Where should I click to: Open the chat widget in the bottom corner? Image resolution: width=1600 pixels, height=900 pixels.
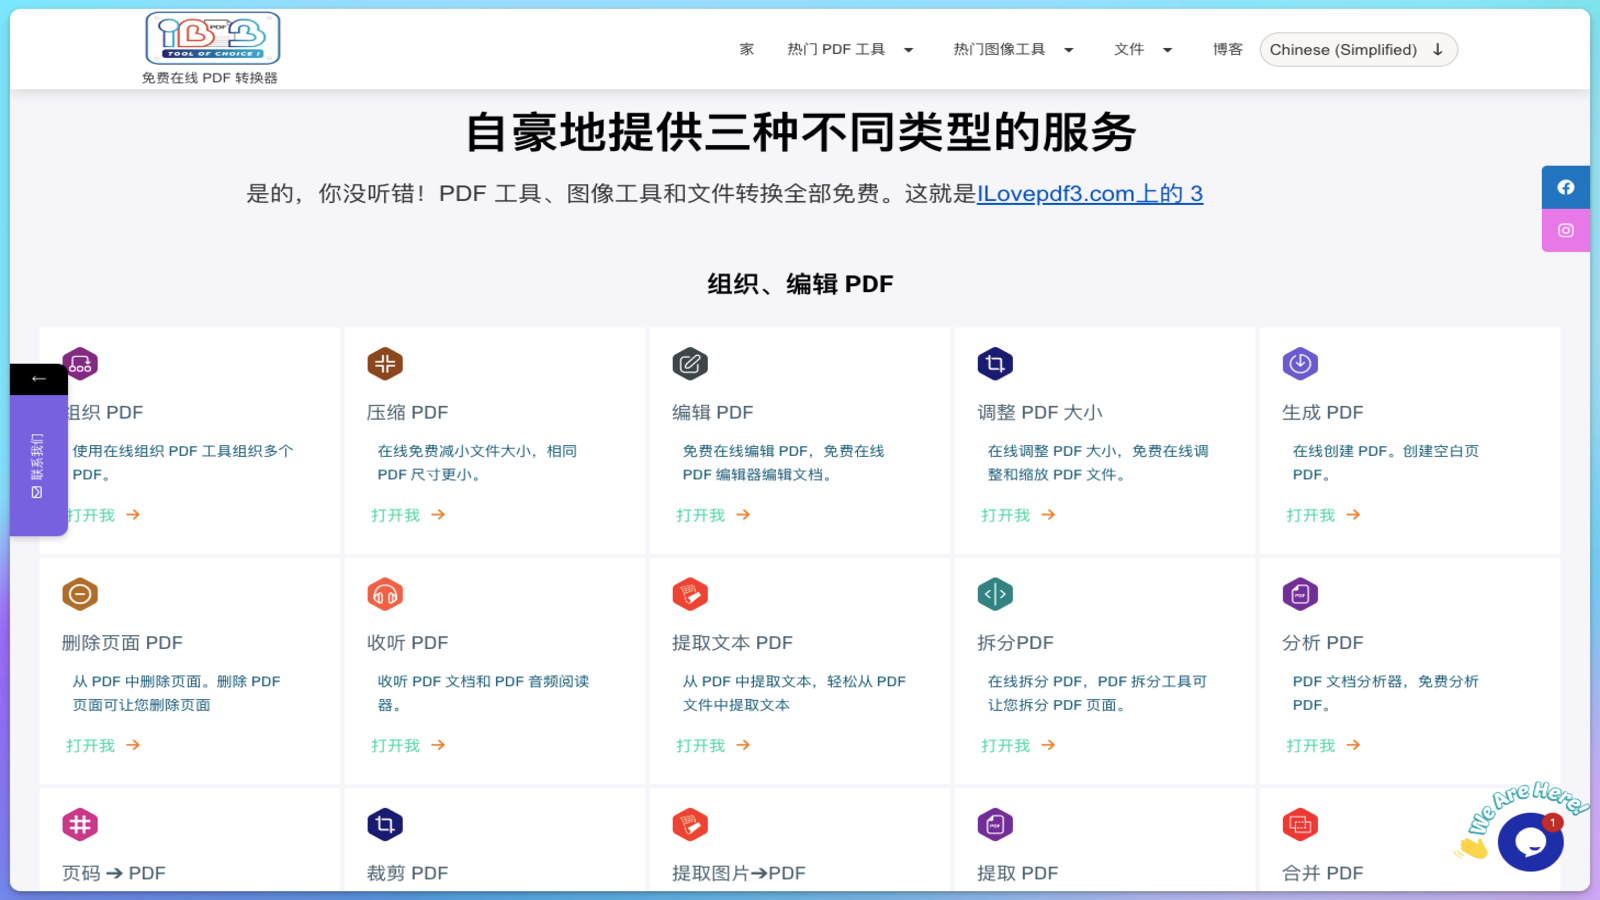1530,841
